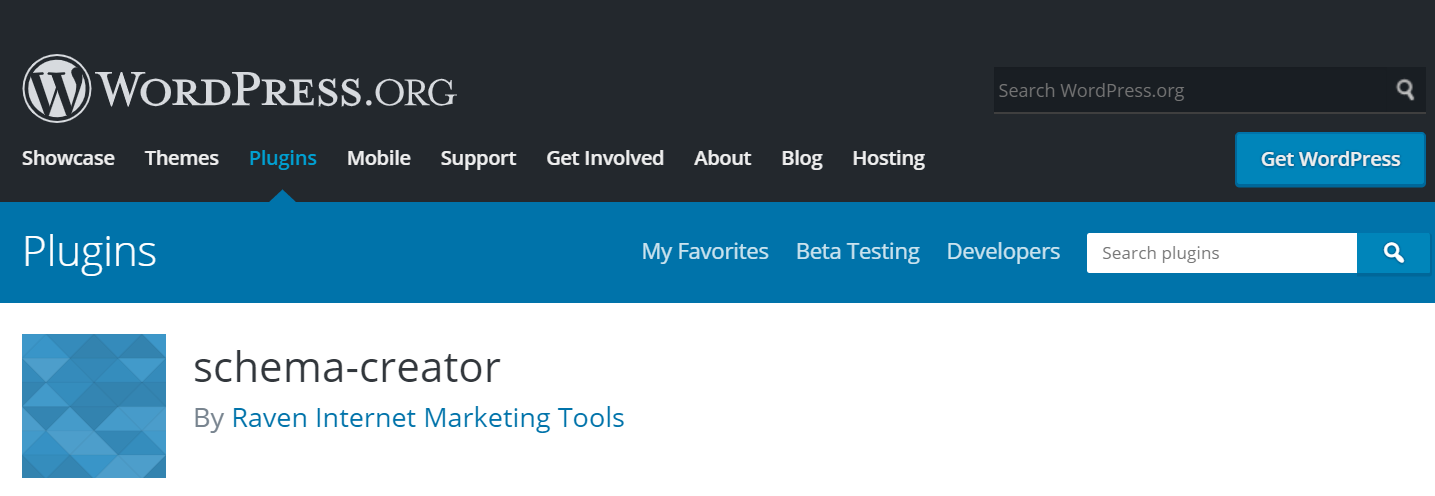The image size is (1435, 496).
Task: Click the WordPress.org logo
Action: pyautogui.click(x=239, y=89)
